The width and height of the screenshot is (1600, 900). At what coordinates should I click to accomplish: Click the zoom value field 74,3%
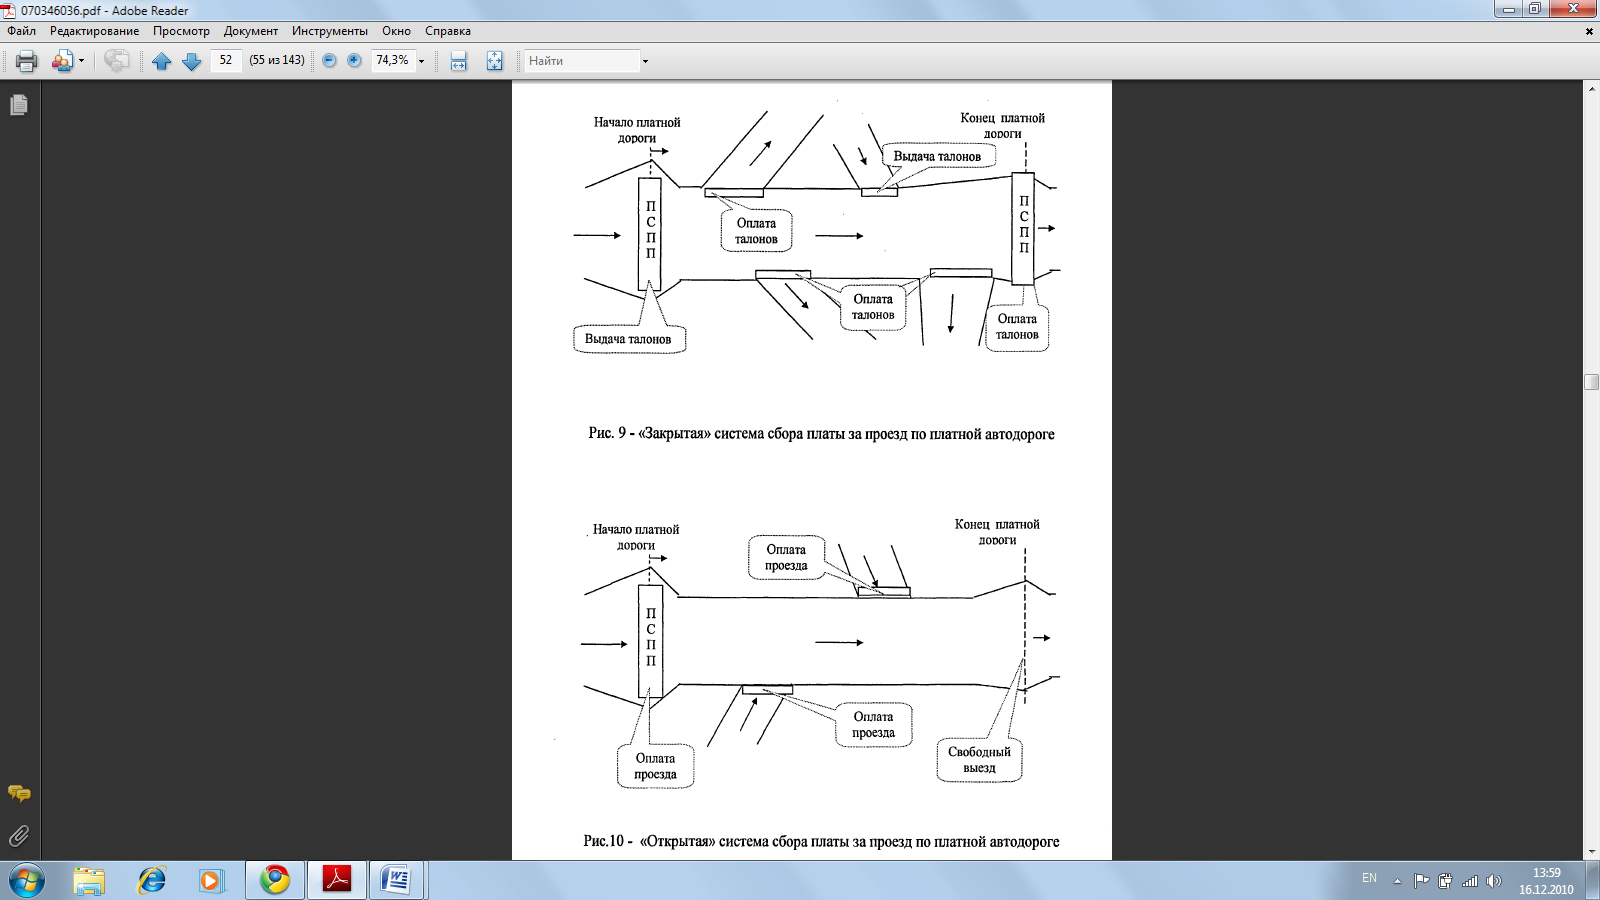[392, 61]
